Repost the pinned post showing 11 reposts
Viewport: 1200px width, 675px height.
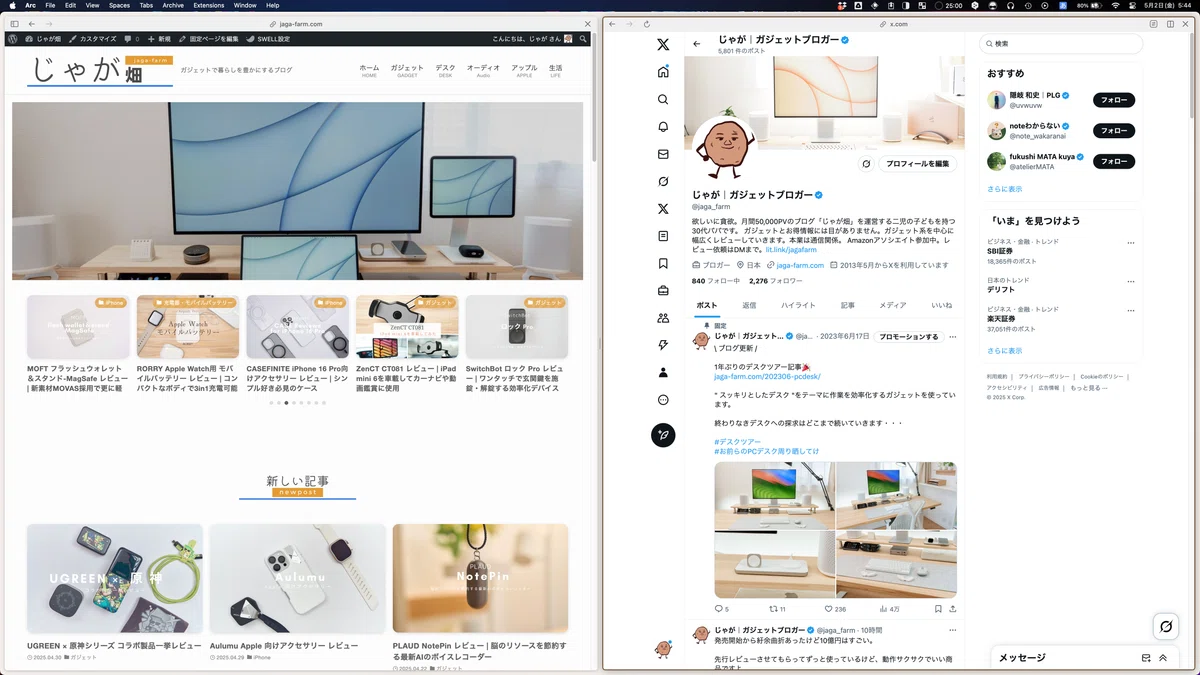tap(773, 608)
